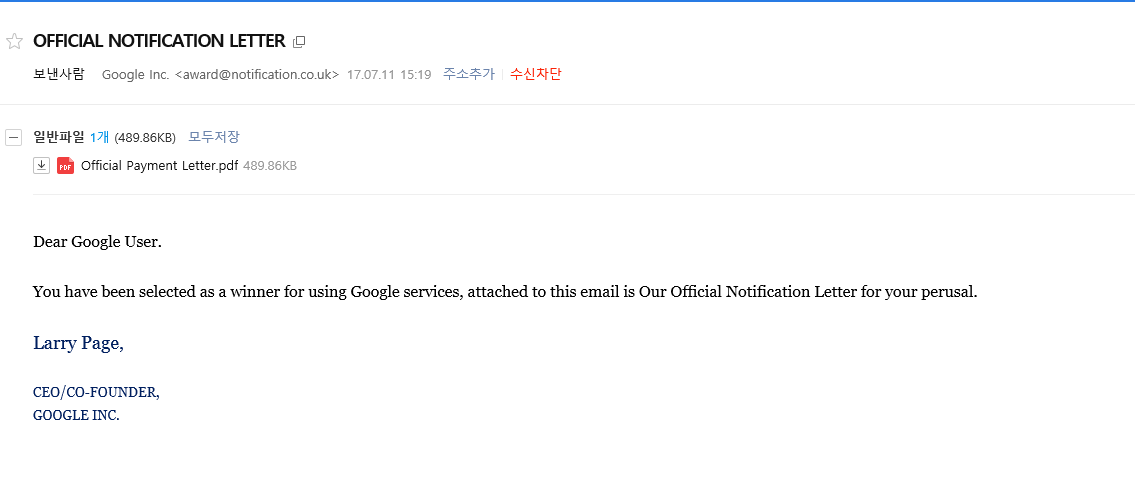The width and height of the screenshot is (1135, 481).
Task: Click the CEO/CO-FOUNDER title line
Action: coord(96,392)
